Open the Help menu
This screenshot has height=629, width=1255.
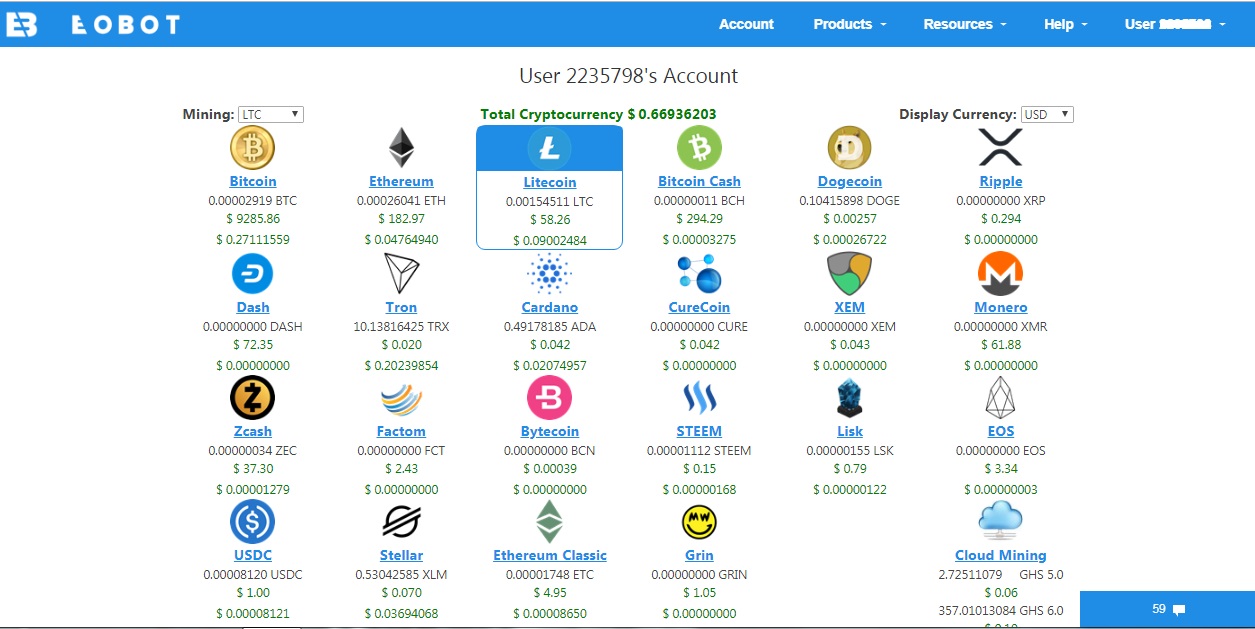1064,23
